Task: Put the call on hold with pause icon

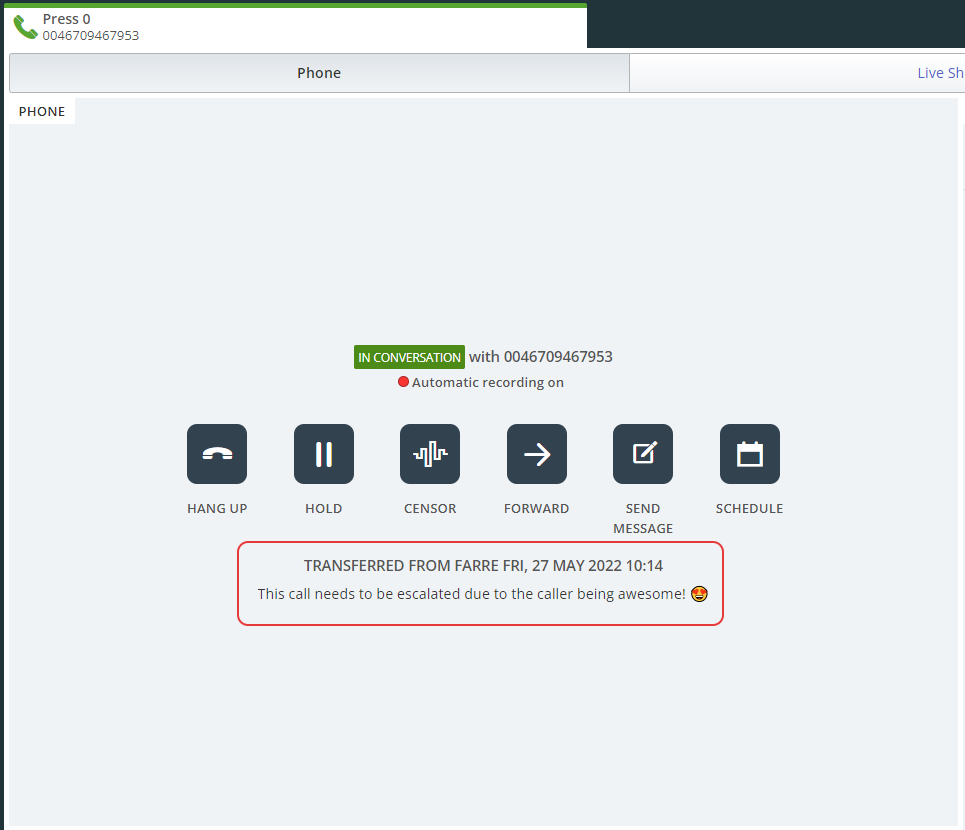Action: 324,454
